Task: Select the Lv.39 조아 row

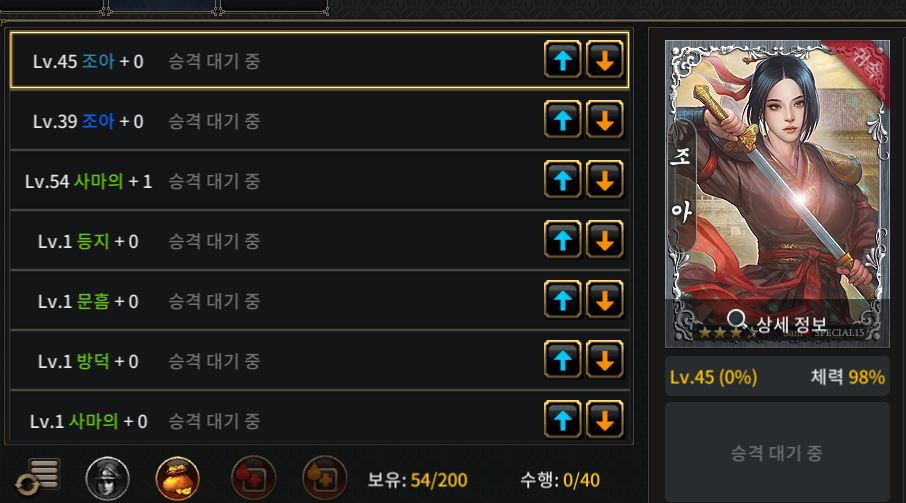Action: tap(320, 120)
